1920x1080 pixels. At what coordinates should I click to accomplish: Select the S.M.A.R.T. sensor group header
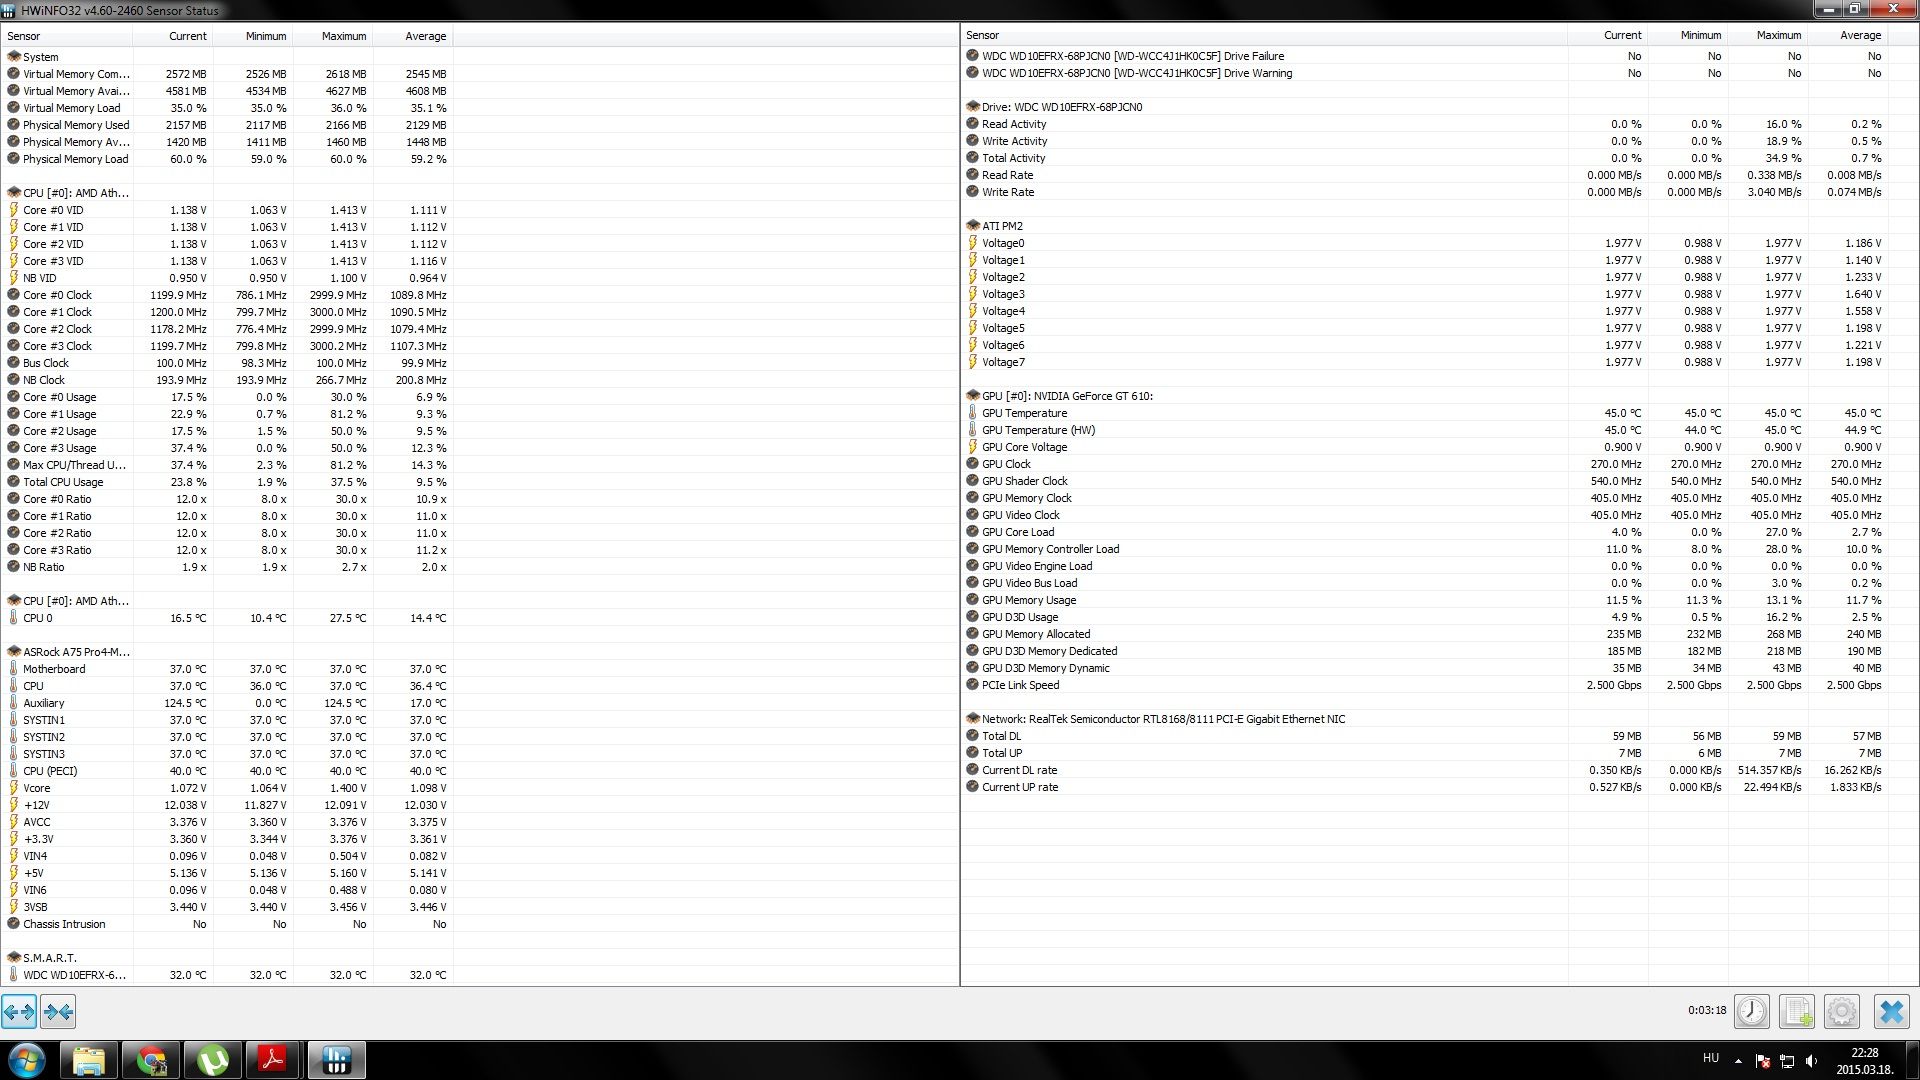point(49,958)
